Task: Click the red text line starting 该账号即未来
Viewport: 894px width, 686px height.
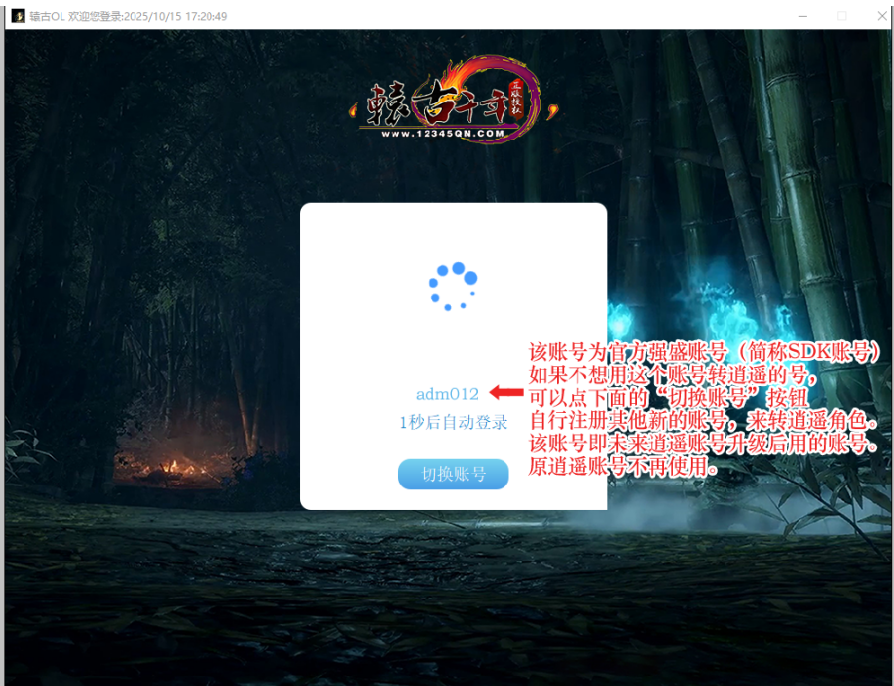Action: (x=704, y=444)
